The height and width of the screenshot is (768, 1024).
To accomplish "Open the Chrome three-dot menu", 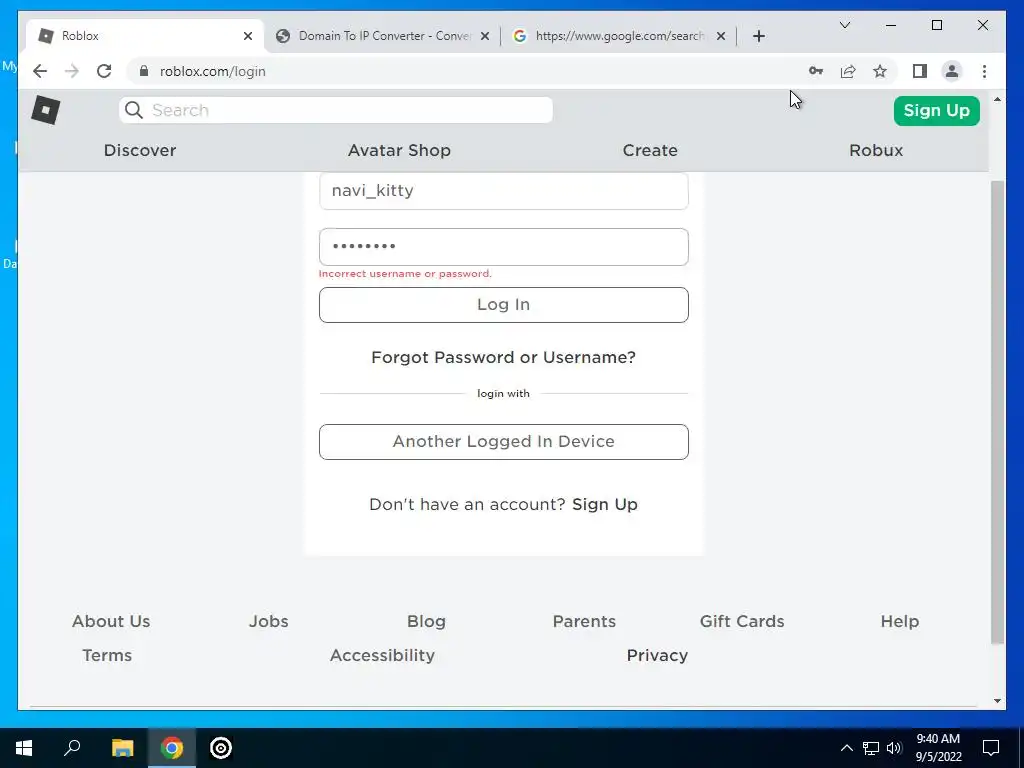I will [984, 71].
